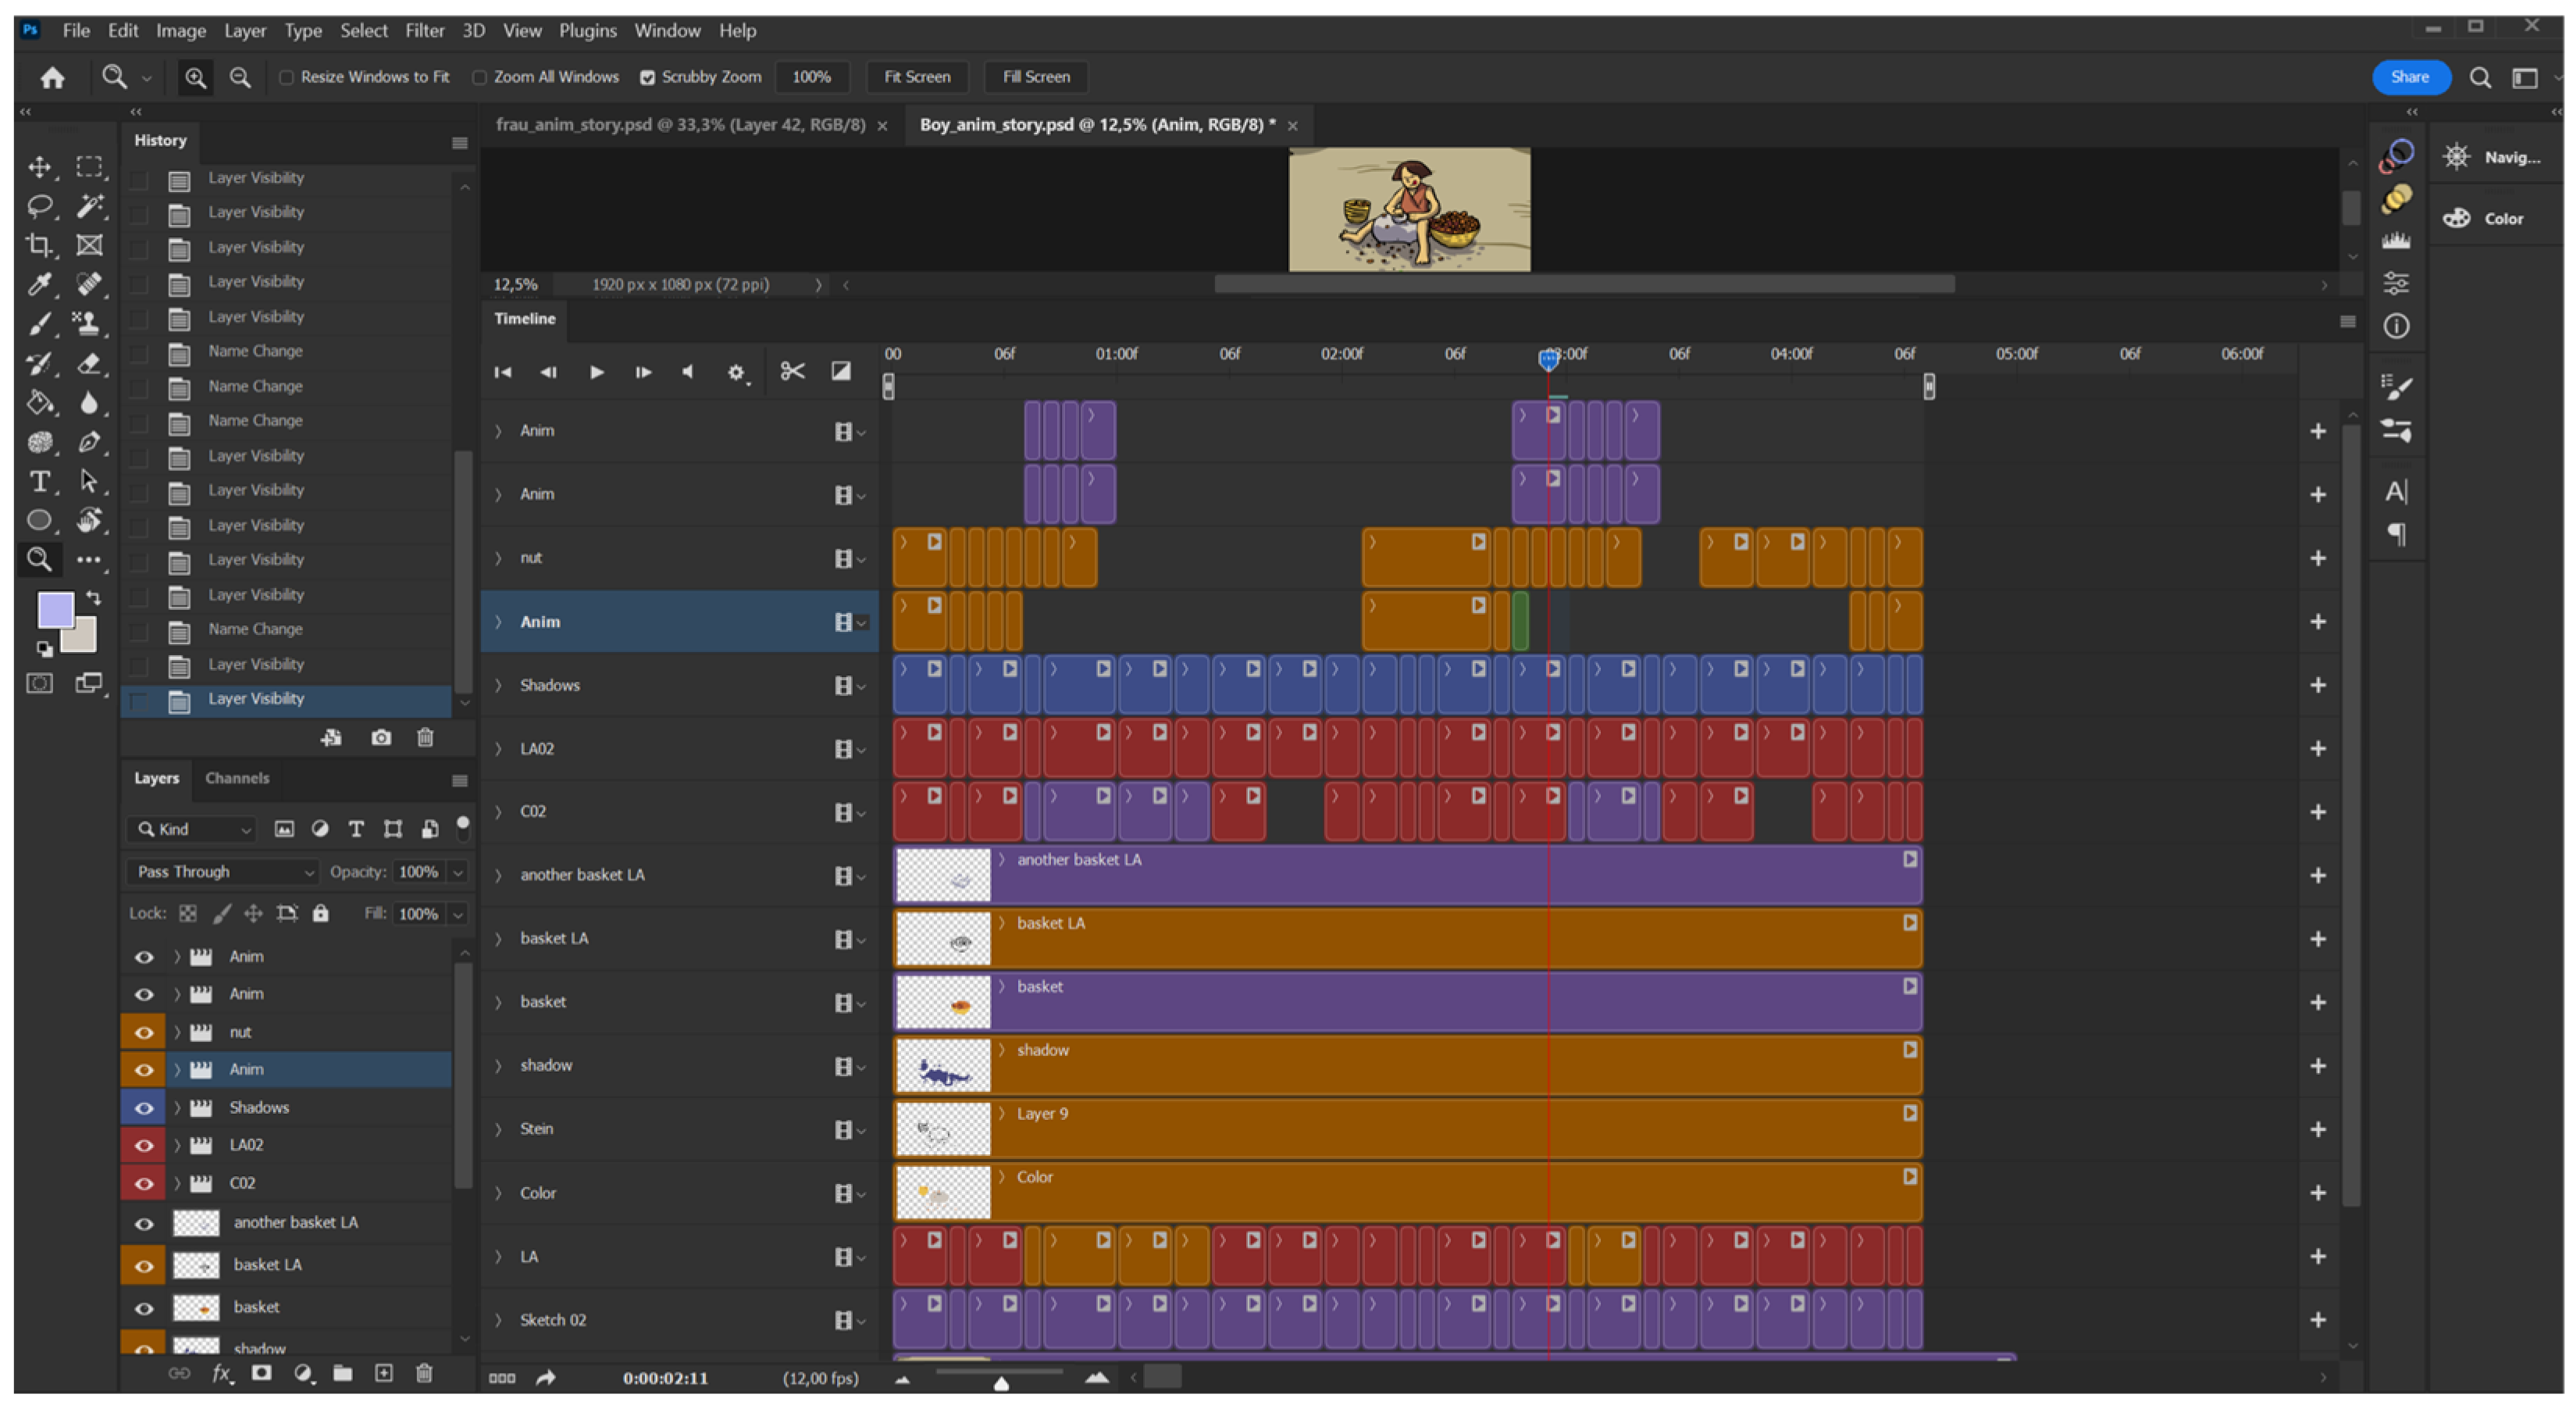Screen dimensions: 2576x1412
Task: Open the Filter menu
Action: coord(424,30)
